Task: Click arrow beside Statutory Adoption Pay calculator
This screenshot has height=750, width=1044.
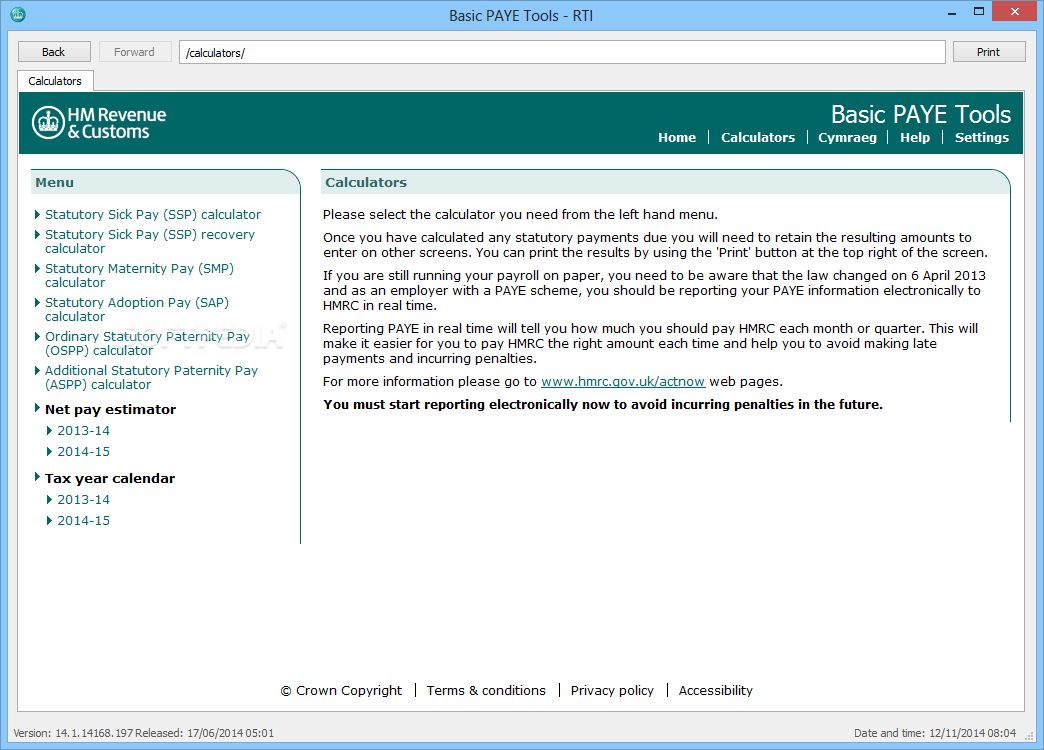Action: (37, 302)
